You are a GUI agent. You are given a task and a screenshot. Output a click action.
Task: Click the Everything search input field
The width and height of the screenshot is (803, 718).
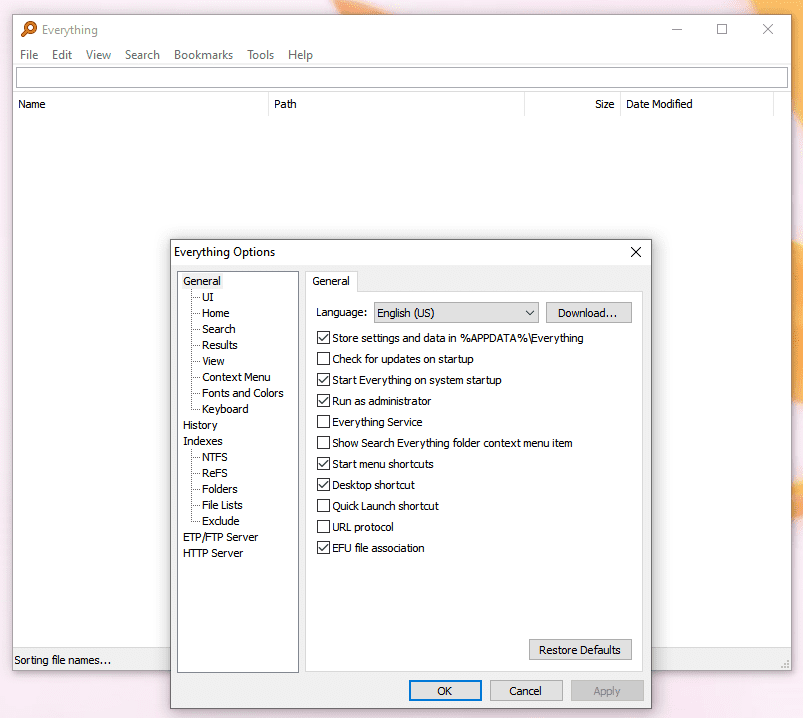402,78
